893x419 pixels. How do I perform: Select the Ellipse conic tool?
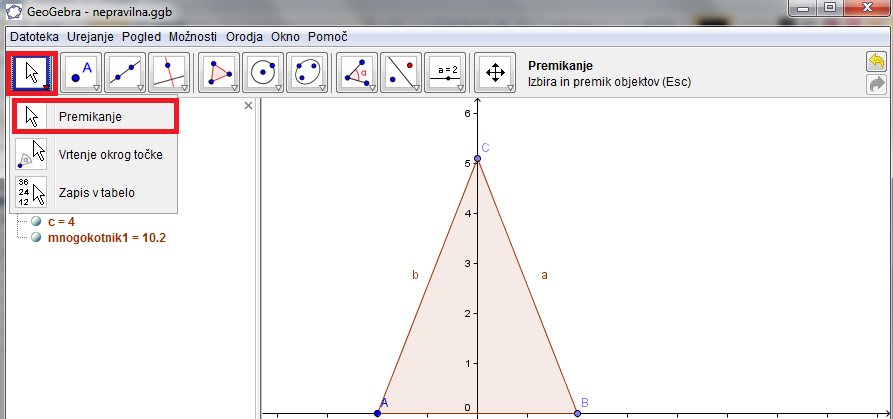click(306, 72)
